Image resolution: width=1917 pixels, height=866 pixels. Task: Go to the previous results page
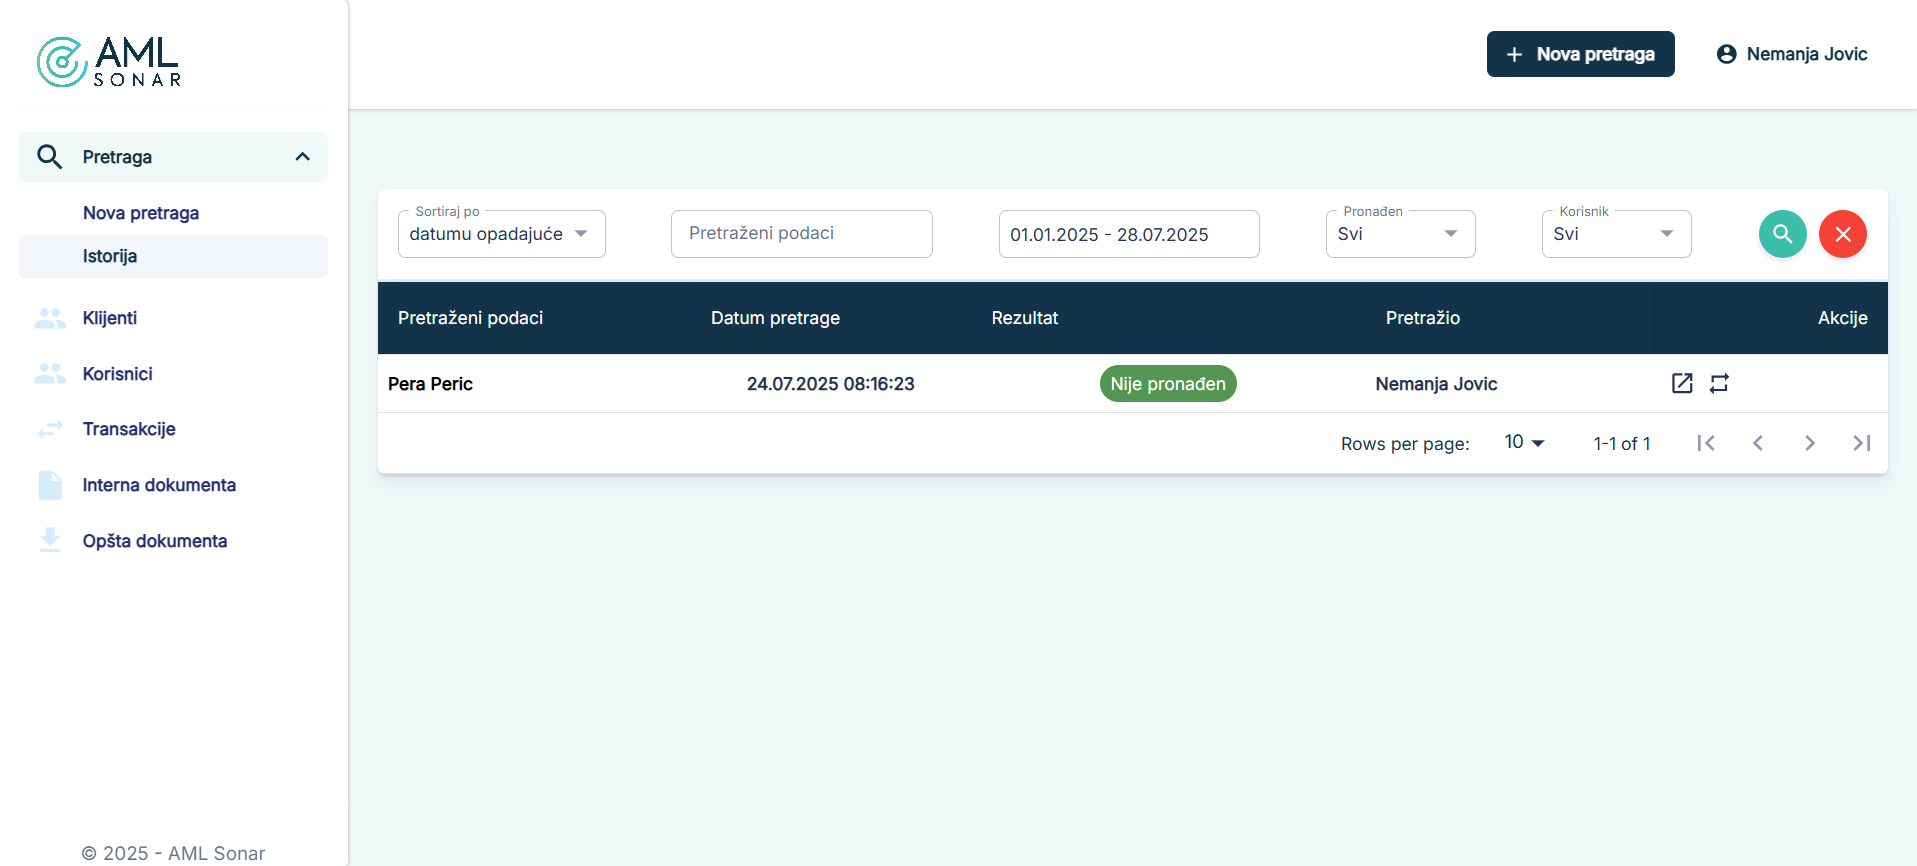1757,443
